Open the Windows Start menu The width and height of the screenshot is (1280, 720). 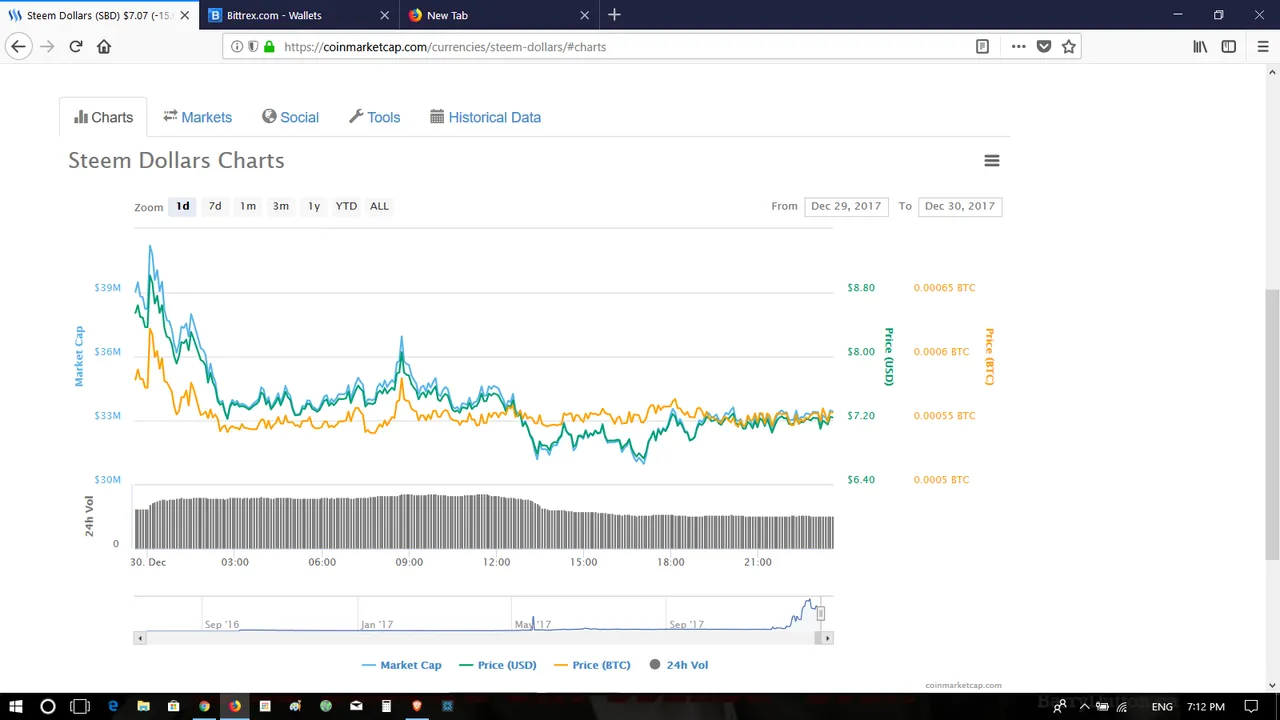point(16,706)
